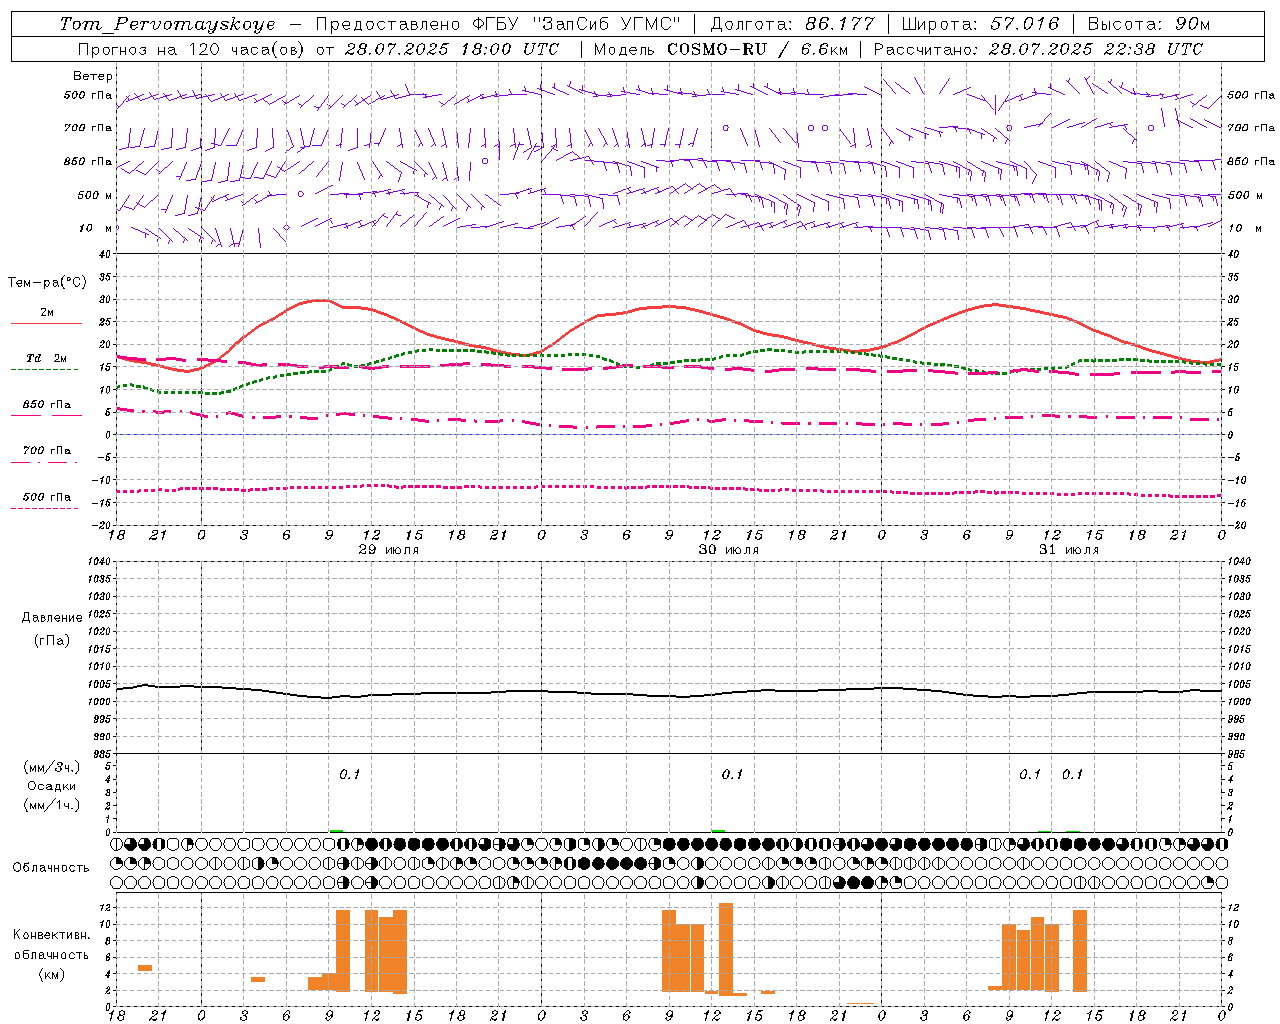Click the Давление panel label
Screen dimensions: 1280x1024
coord(52,618)
